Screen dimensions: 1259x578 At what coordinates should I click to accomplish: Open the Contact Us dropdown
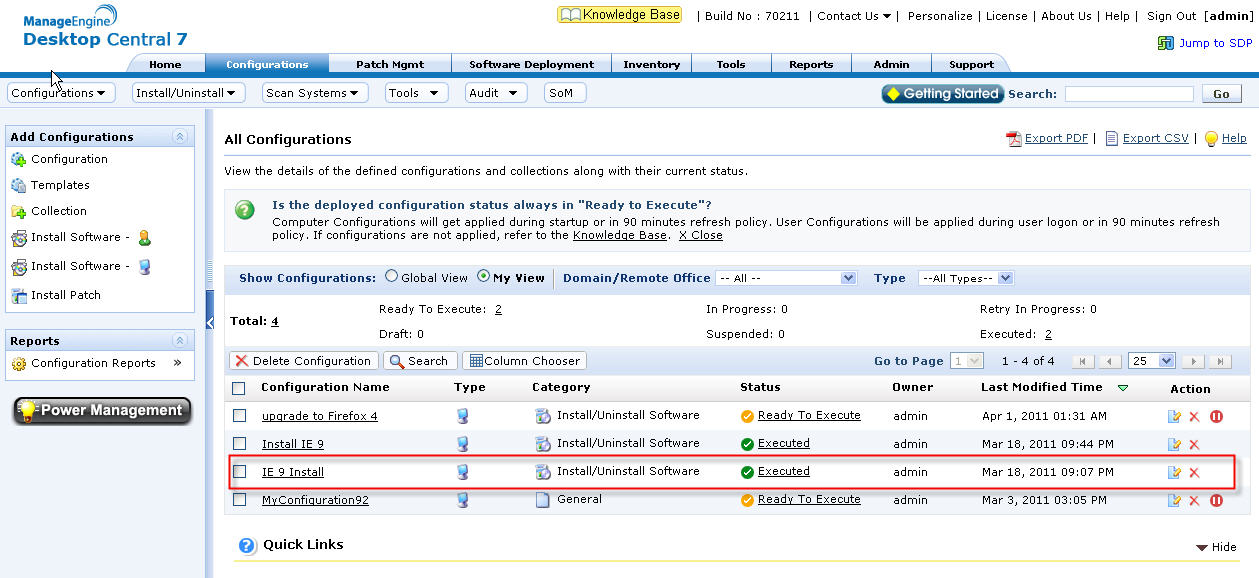pos(853,16)
